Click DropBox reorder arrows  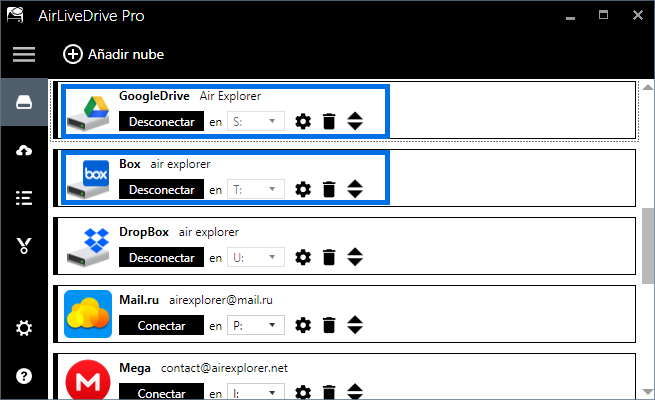(355, 257)
